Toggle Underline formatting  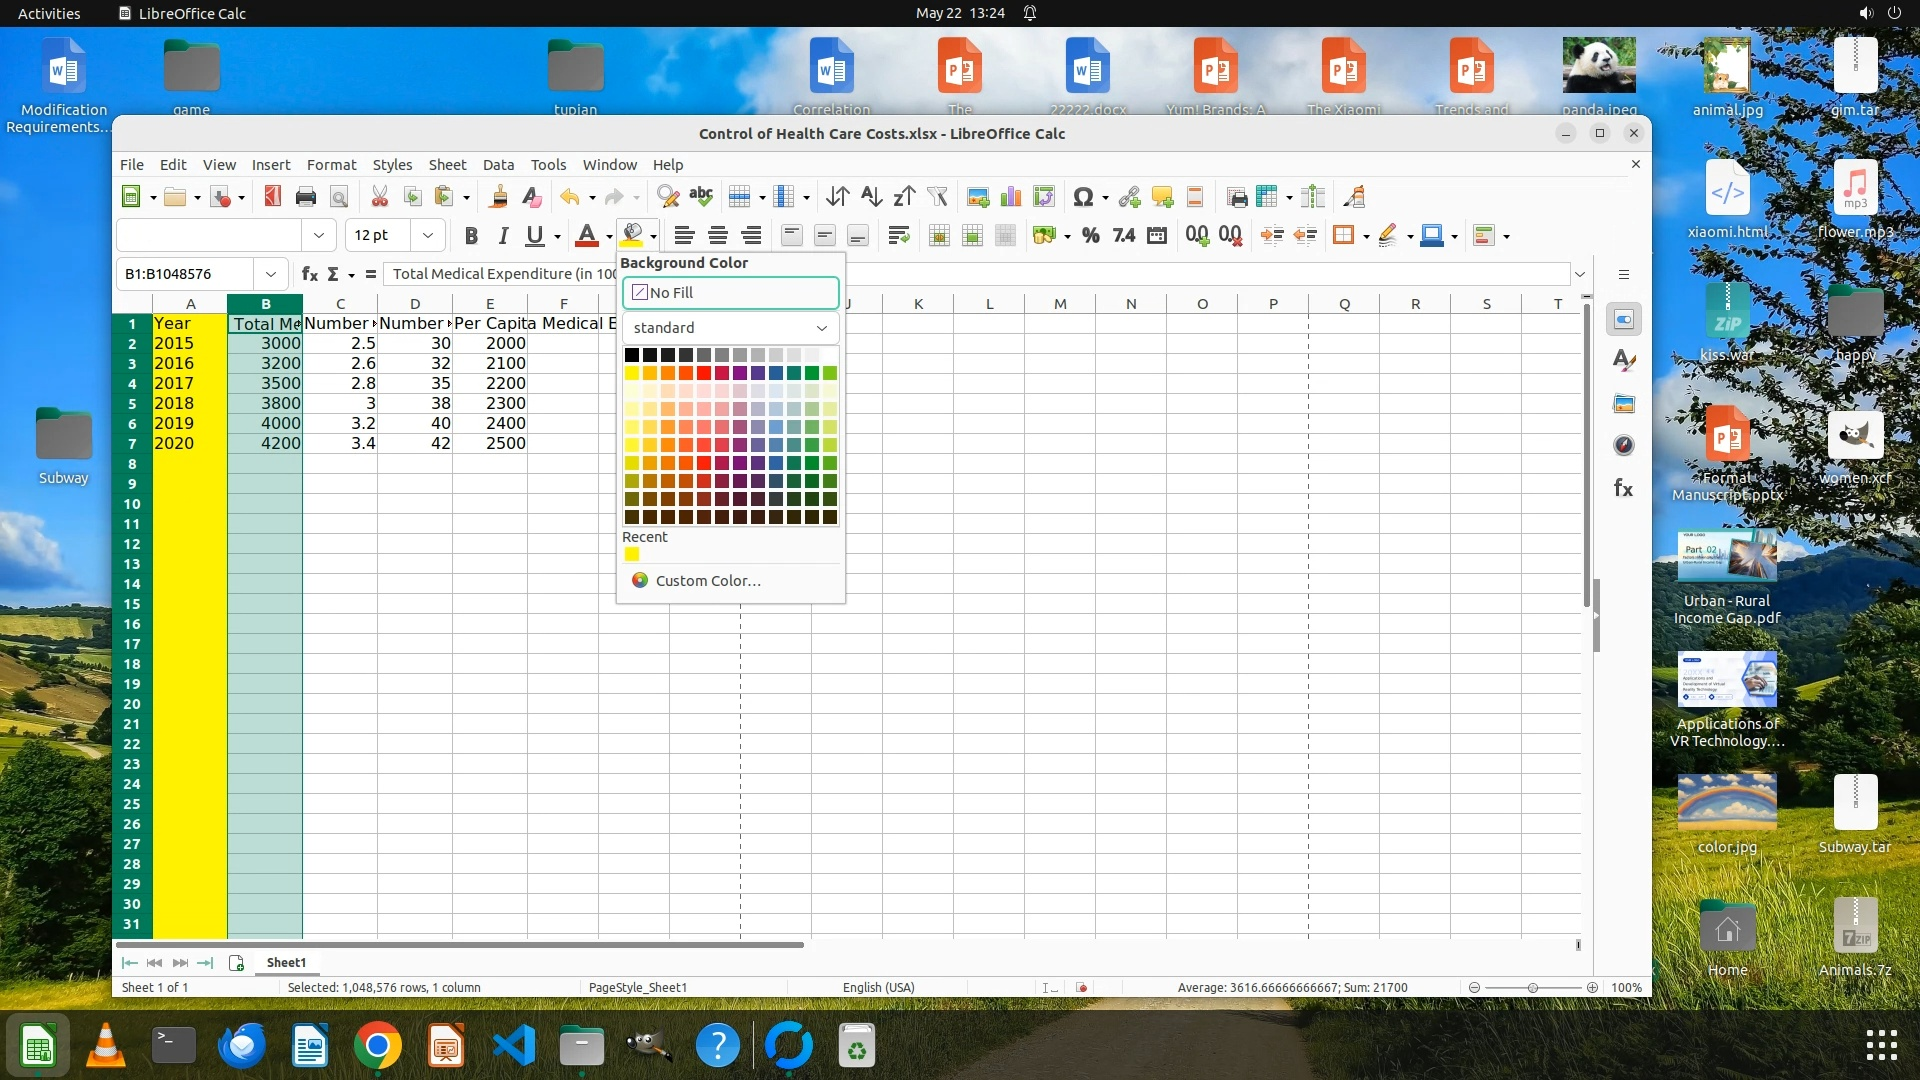coord(535,236)
